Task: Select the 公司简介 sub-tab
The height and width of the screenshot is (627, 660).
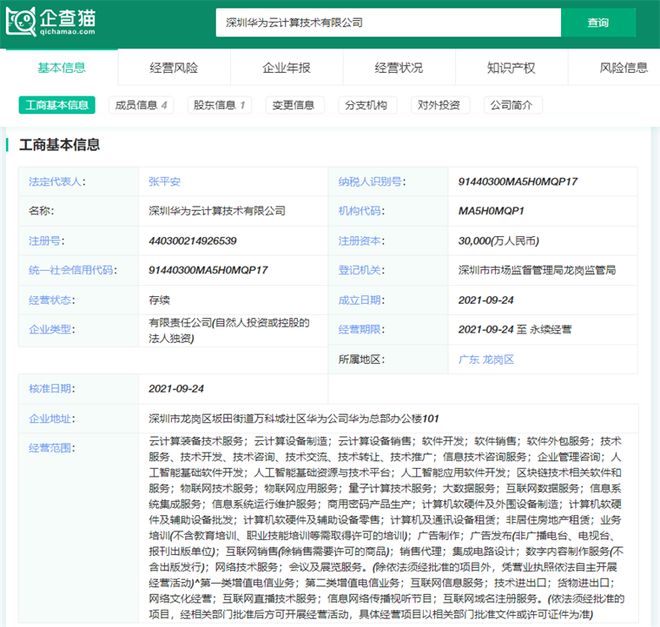Action: point(511,105)
